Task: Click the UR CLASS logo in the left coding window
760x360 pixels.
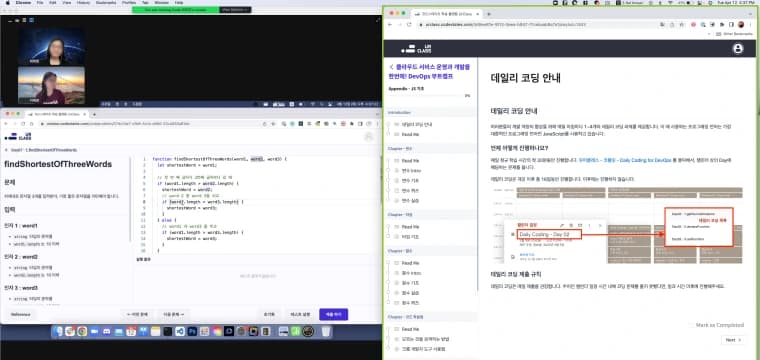Action: point(17,136)
